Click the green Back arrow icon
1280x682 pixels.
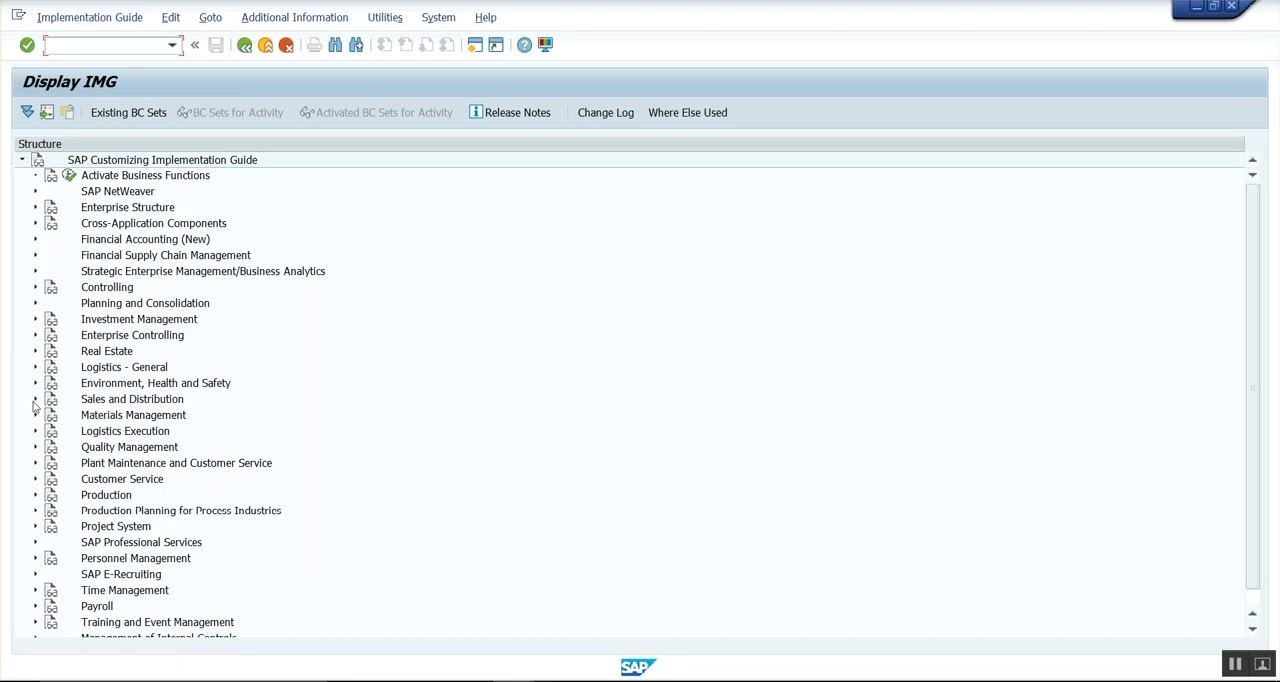(244, 45)
